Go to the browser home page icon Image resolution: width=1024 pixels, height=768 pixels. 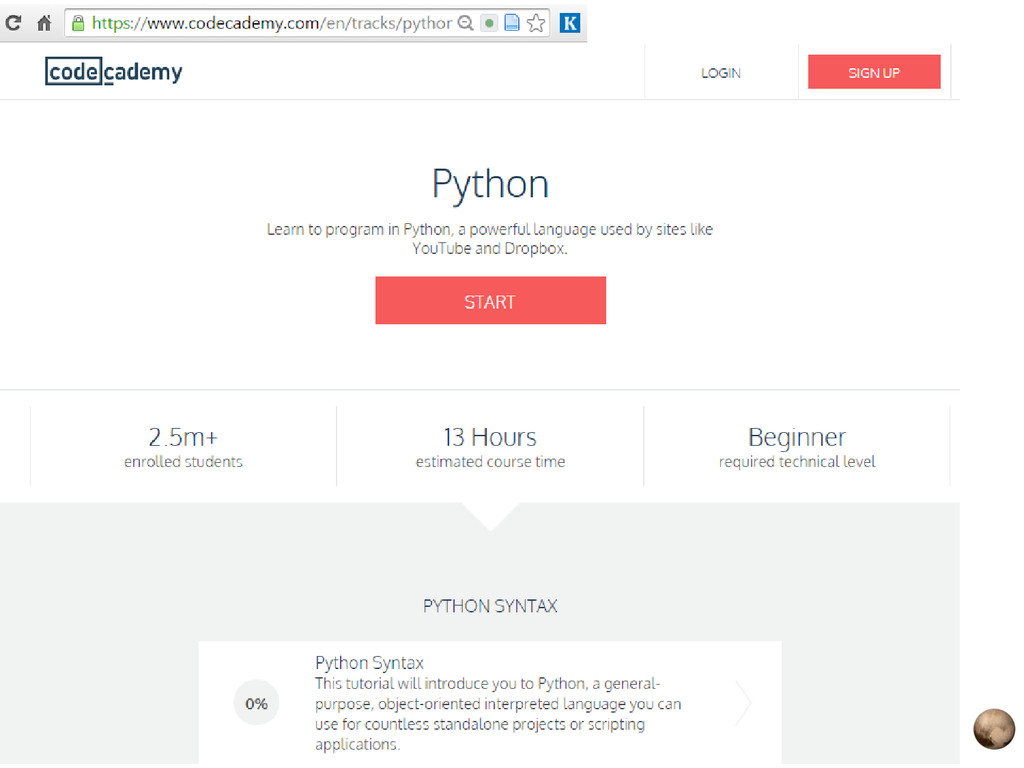point(44,24)
